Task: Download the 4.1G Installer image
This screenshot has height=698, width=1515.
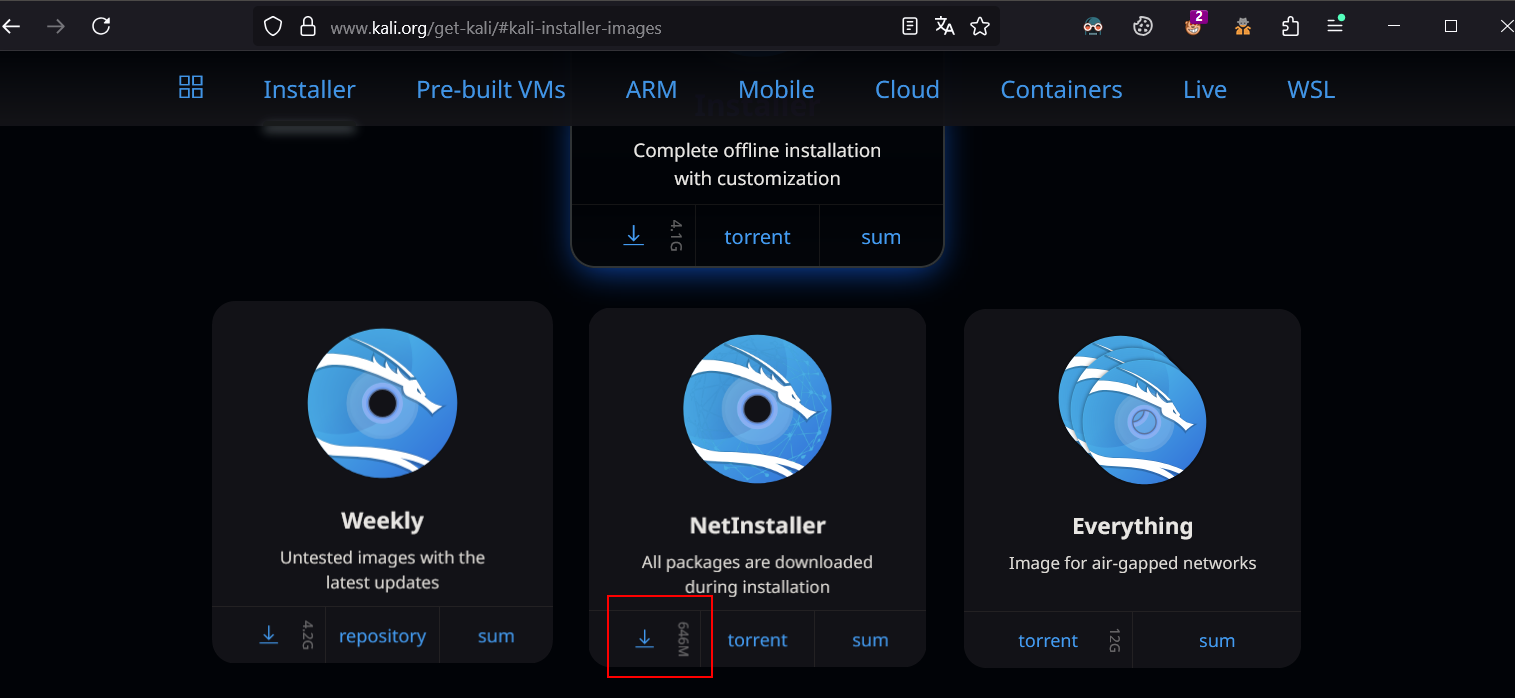Action: pyautogui.click(x=634, y=236)
